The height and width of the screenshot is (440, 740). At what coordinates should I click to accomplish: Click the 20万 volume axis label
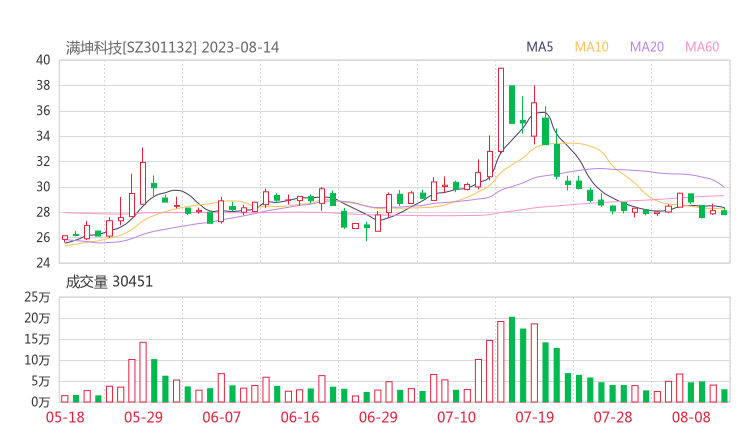click(x=37, y=319)
